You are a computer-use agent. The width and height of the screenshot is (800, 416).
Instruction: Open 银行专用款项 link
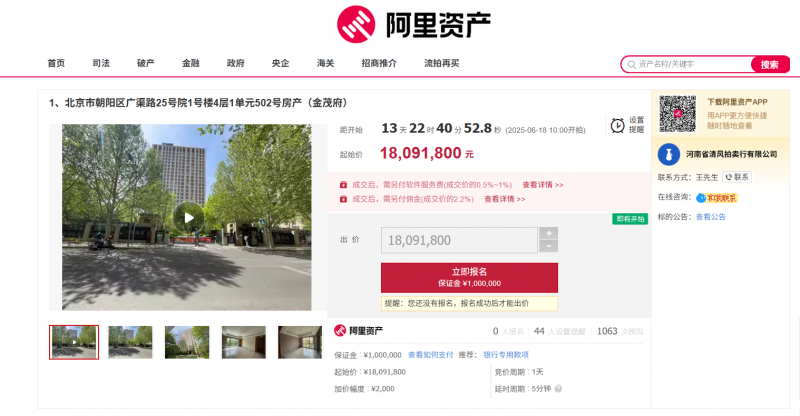pyautogui.click(x=506, y=355)
